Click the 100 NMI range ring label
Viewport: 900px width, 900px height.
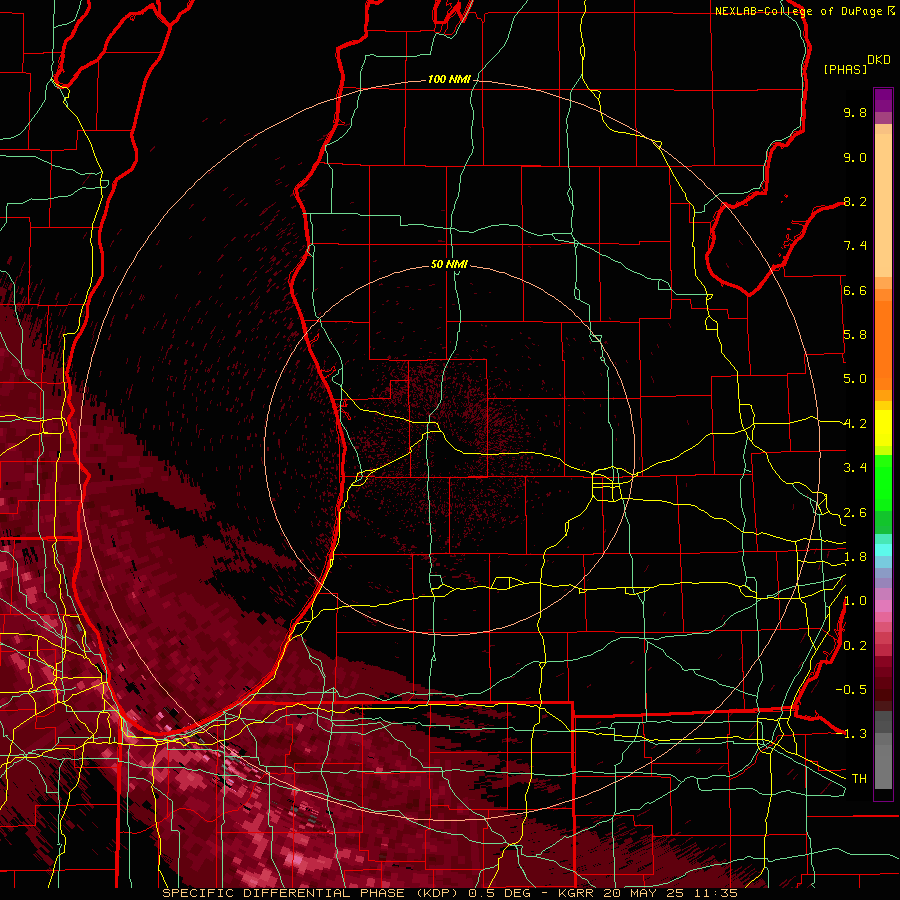click(x=449, y=79)
